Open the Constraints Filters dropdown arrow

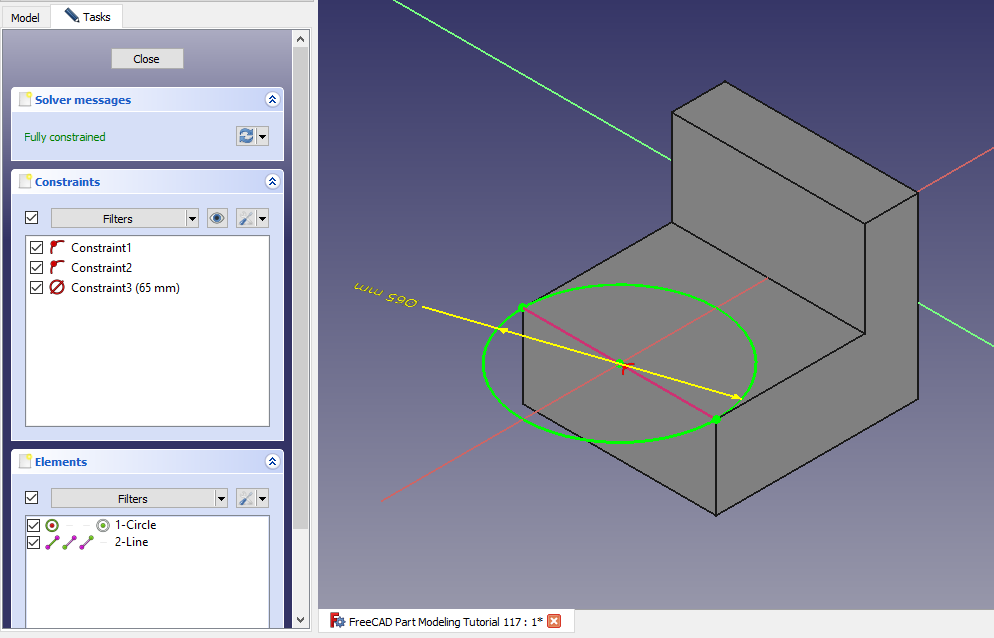click(x=192, y=218)
